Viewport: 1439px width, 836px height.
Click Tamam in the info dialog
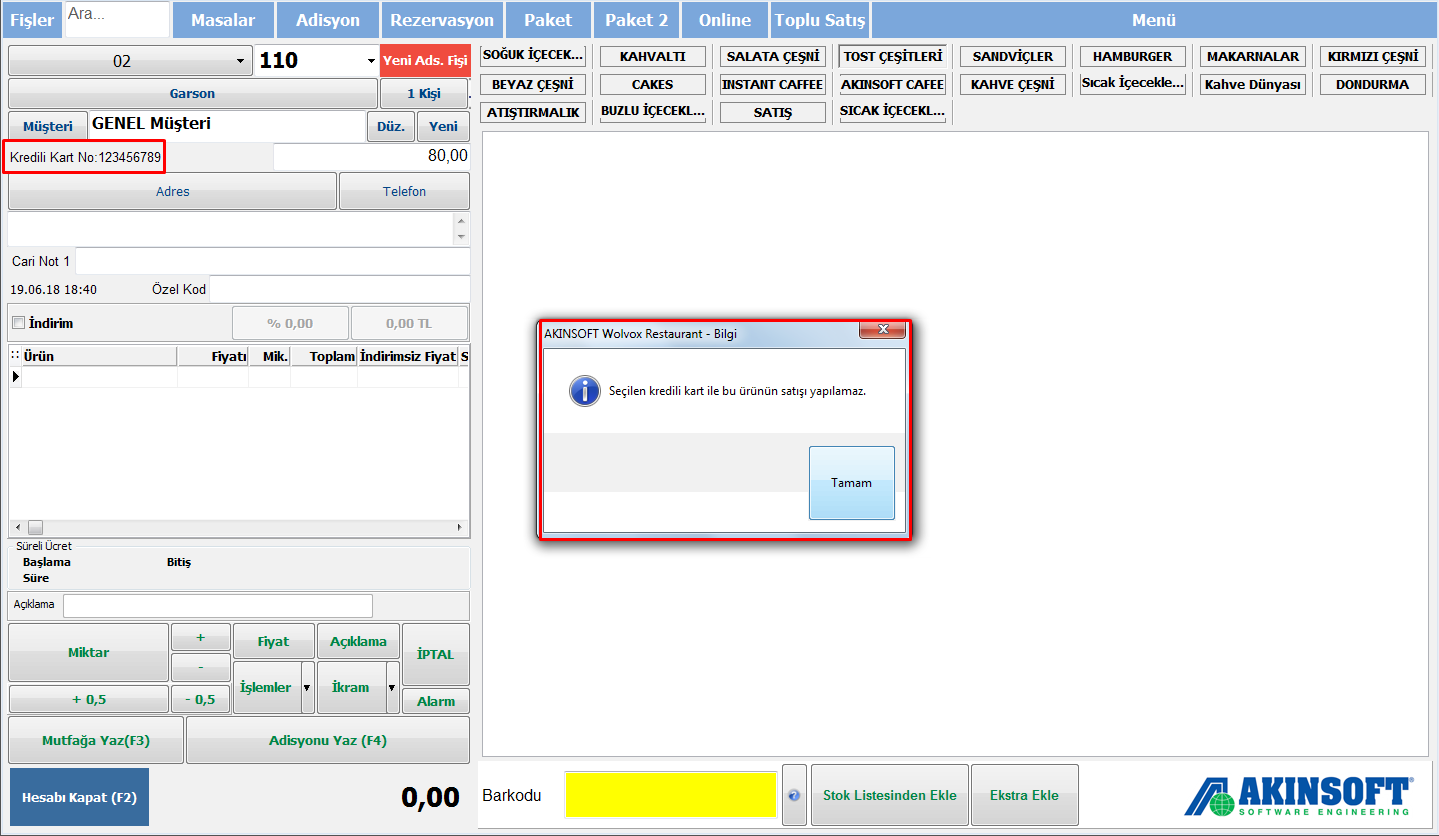[x=852, y=483]
